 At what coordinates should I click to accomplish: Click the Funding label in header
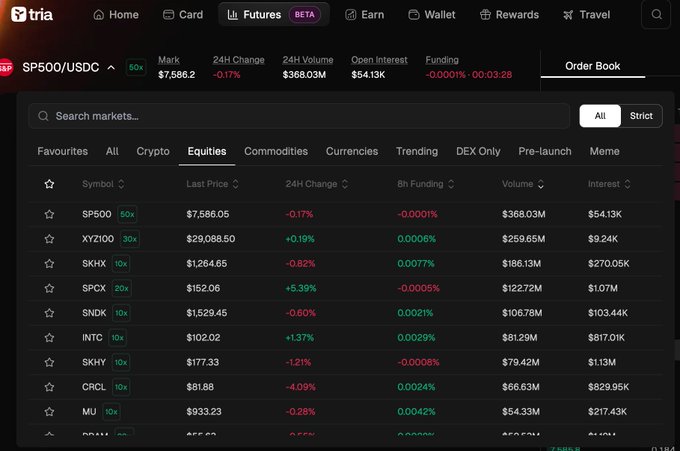coord(442,60)
